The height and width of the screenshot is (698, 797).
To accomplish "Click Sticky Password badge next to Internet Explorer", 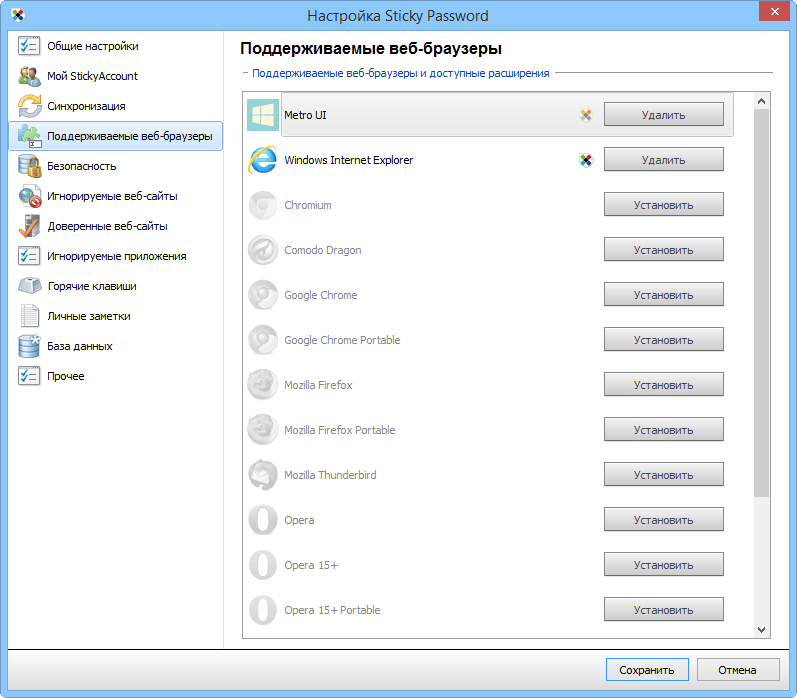I will coord(586,160).
